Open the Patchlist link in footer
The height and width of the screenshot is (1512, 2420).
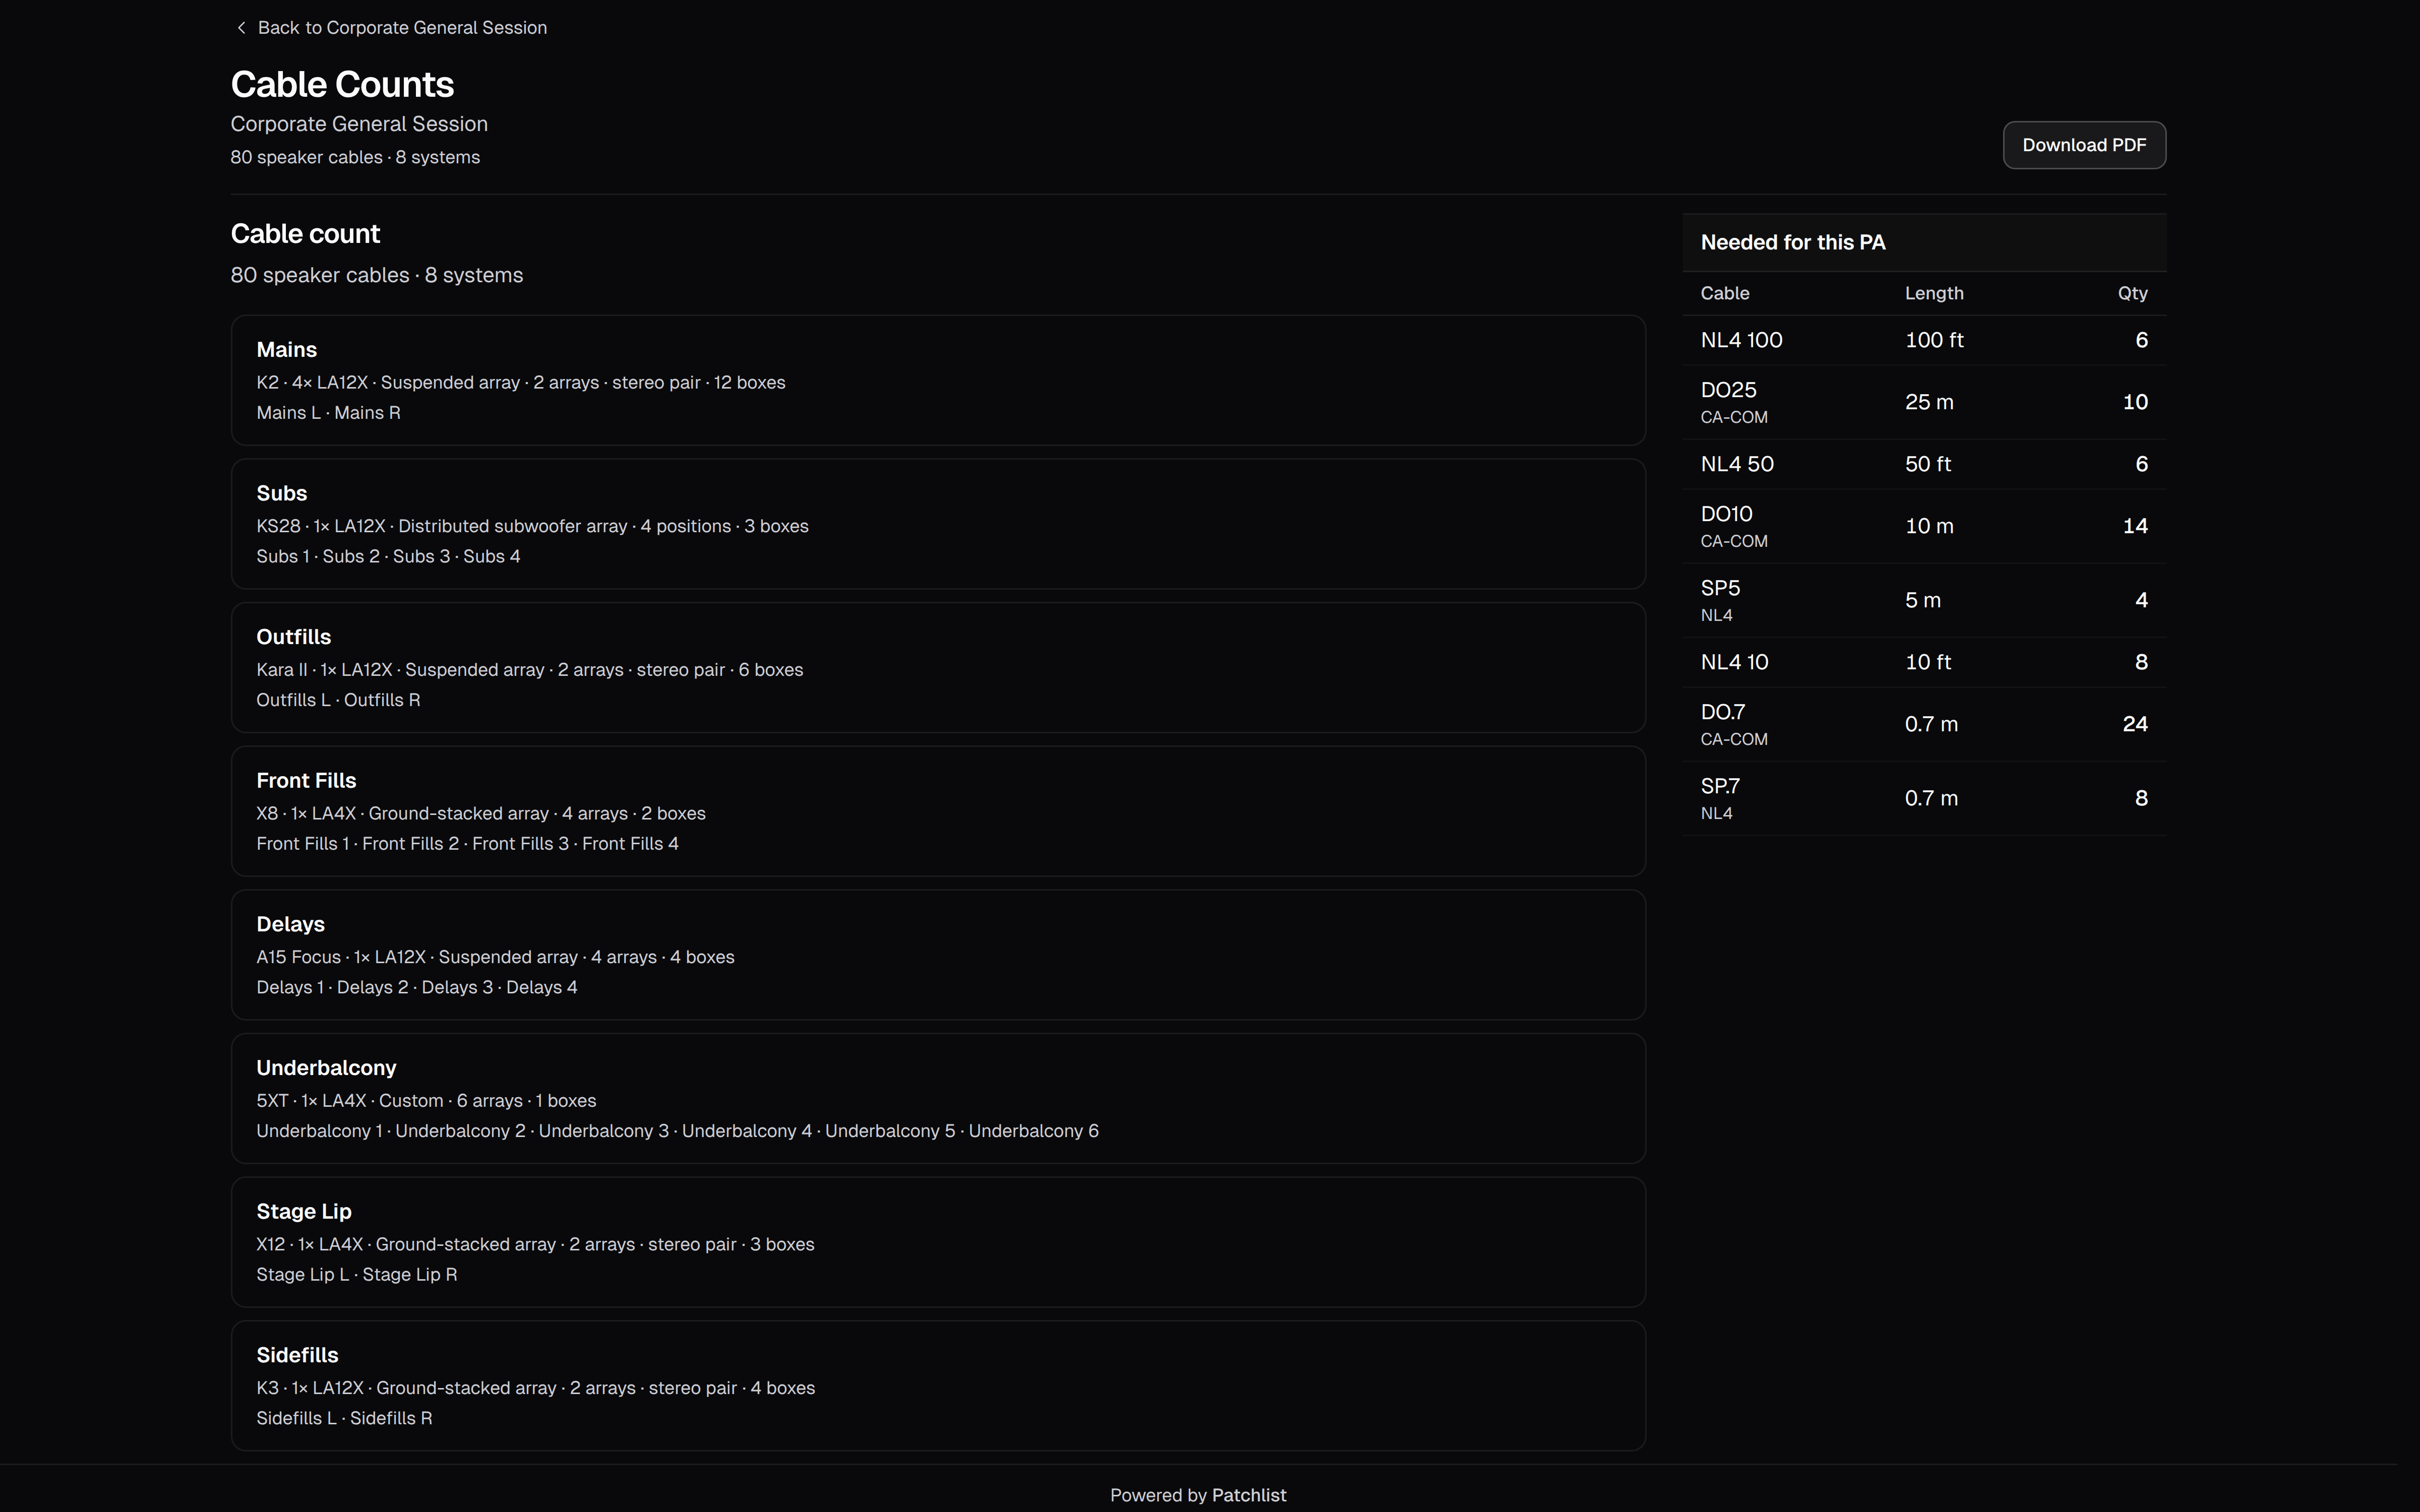point(1248,1495)
